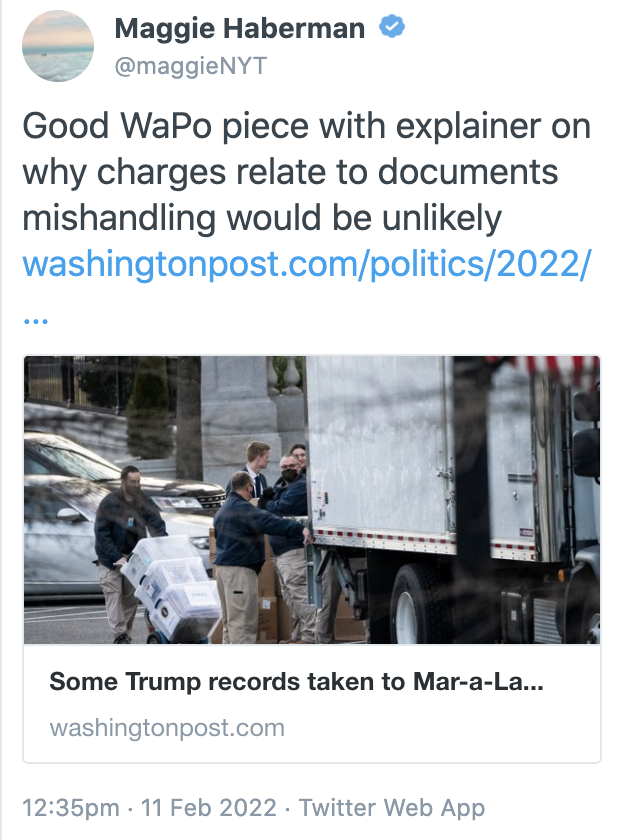This screenshot has height=840, width=620.
Task: Open Maggie Haberman's profile avatar
Action: [x=58, y=46]
